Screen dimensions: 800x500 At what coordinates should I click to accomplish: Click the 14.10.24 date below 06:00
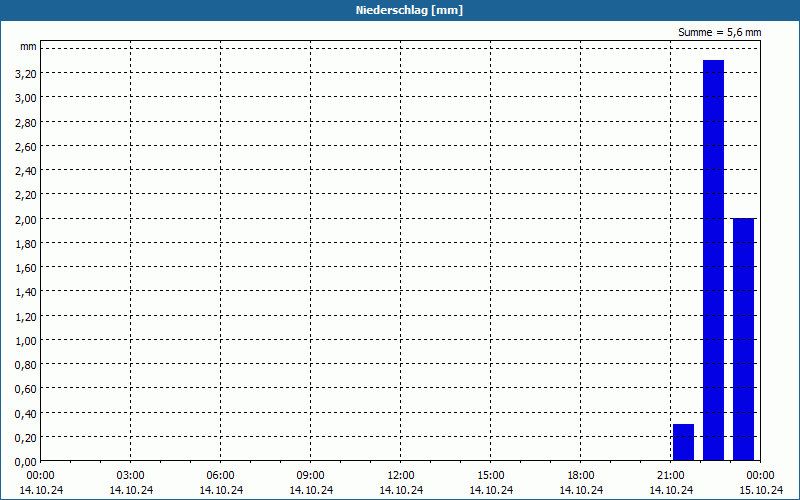coord(221,490)
